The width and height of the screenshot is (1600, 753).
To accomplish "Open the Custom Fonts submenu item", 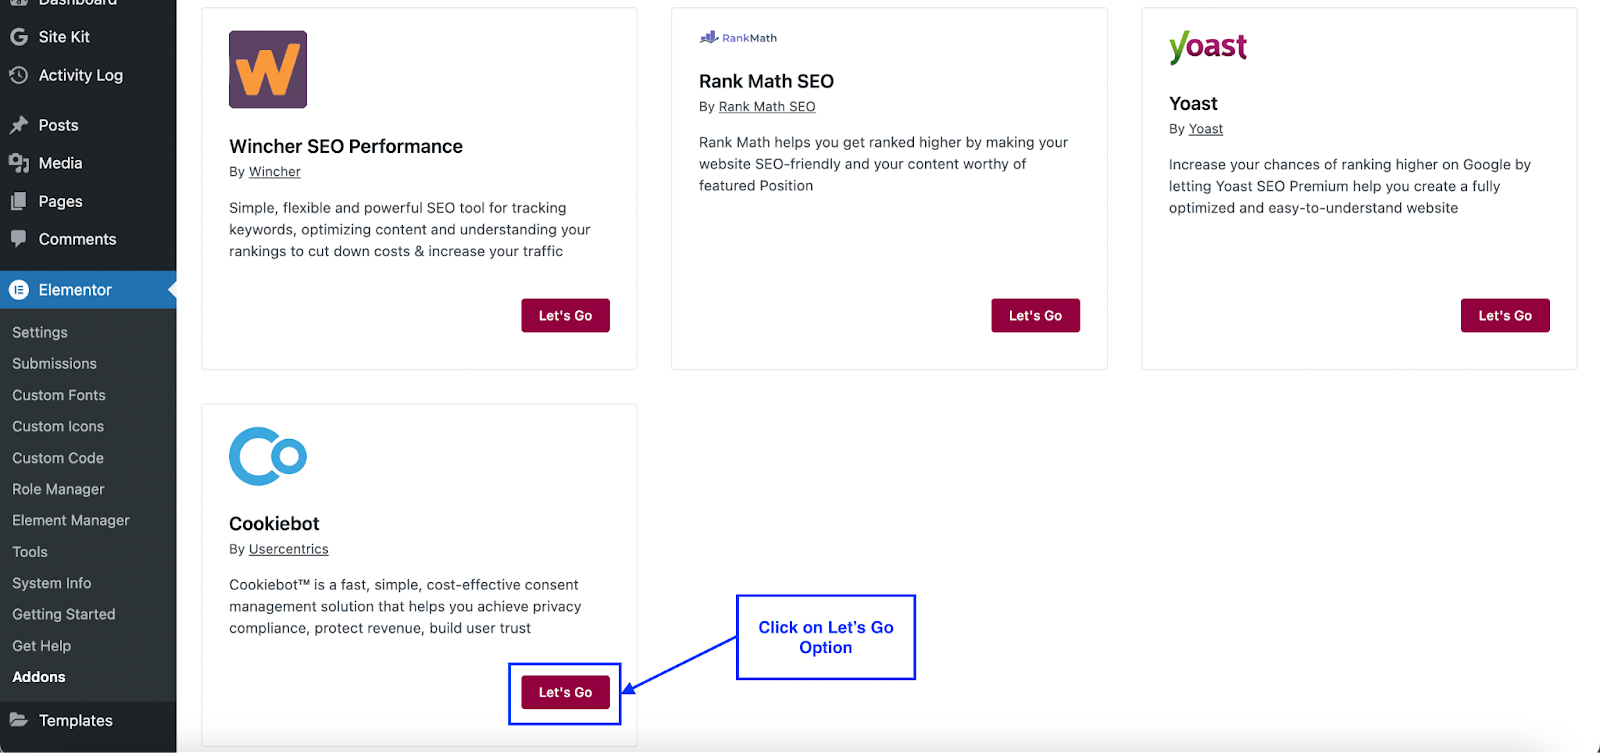I will [59, 395].
